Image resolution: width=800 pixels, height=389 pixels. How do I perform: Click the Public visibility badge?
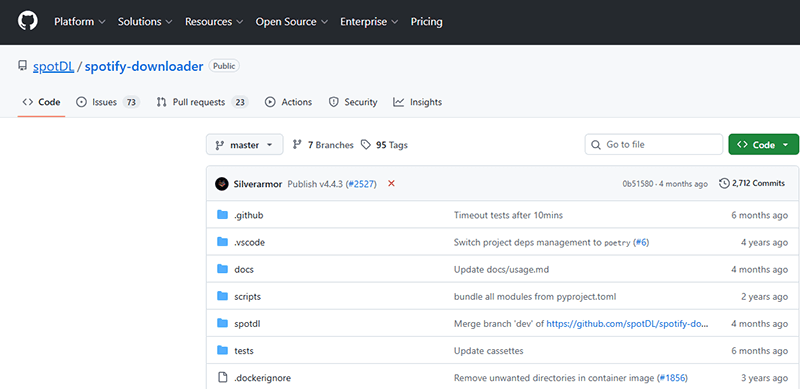[x=224, y=66]
